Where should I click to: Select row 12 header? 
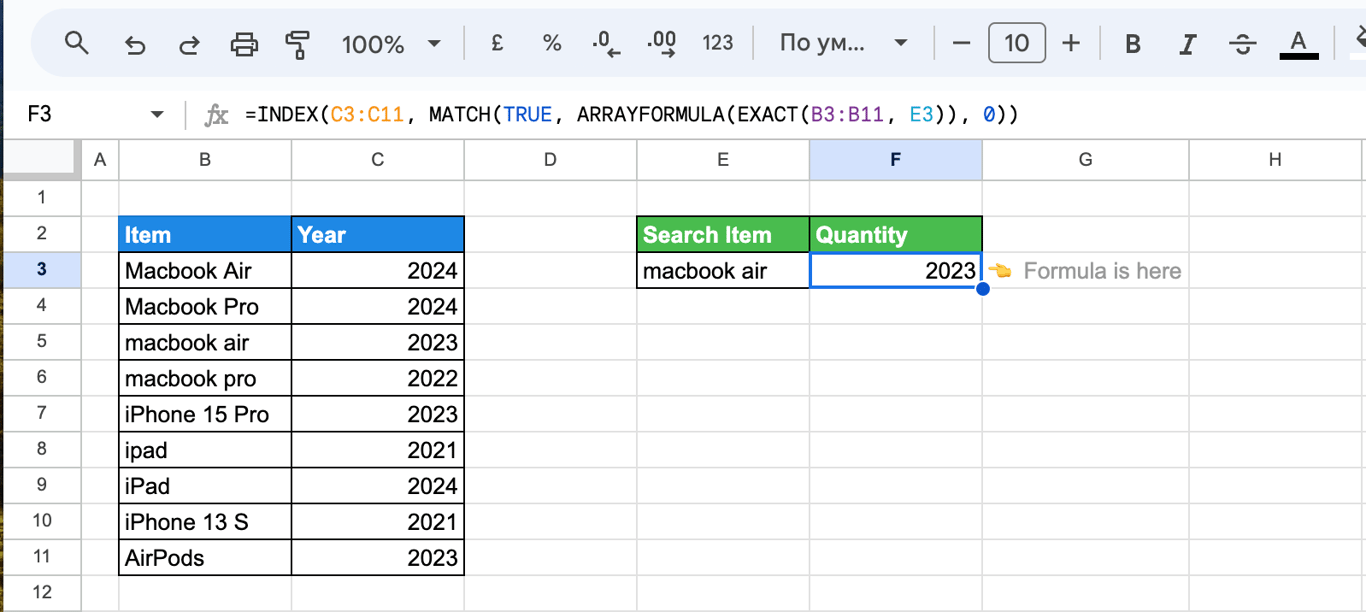point(41,592)
